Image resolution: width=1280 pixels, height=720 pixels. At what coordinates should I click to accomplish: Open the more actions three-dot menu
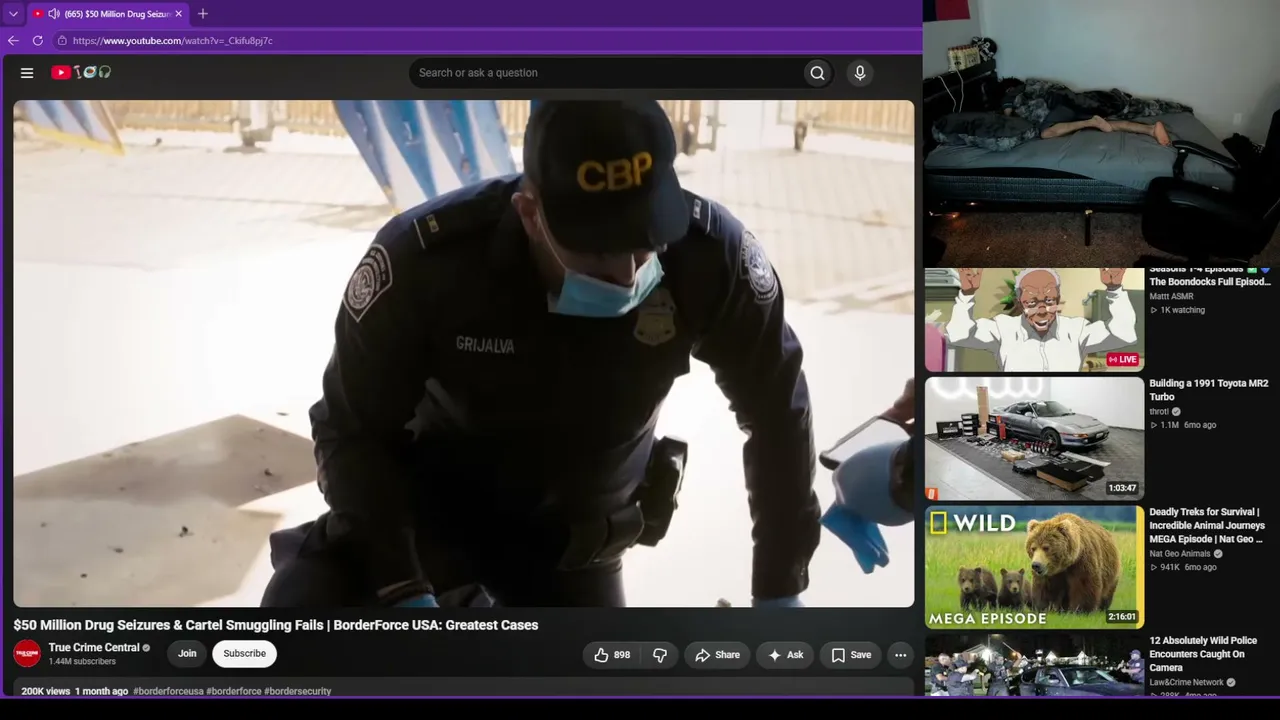(x=900, y=655)
